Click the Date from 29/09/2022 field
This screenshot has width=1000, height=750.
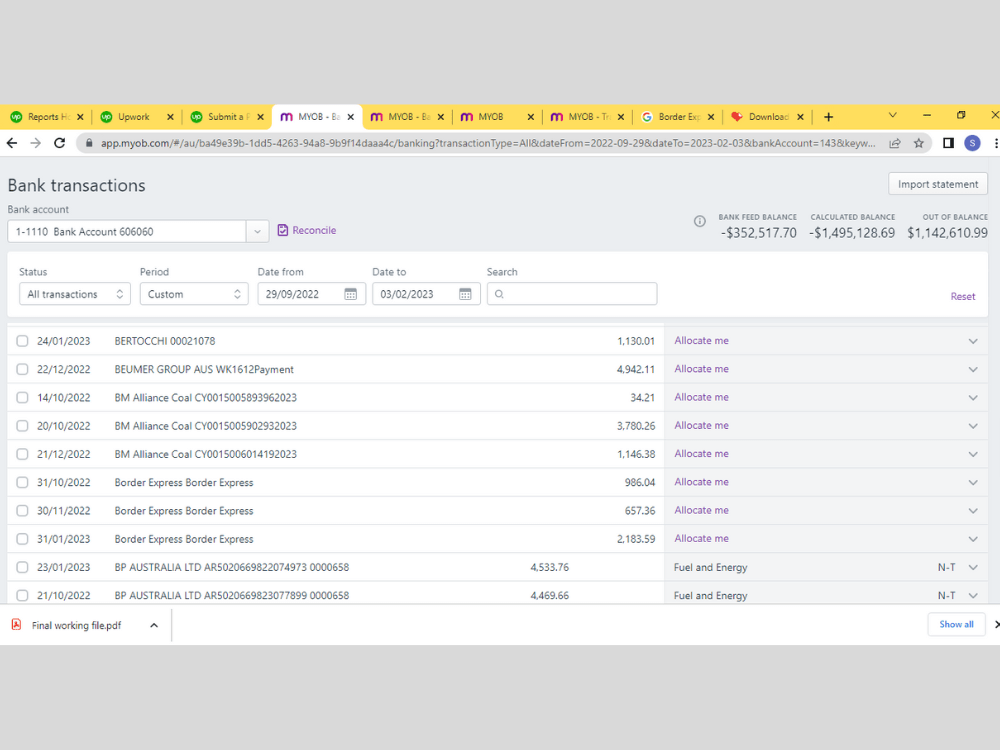click(x=311, y=294)
